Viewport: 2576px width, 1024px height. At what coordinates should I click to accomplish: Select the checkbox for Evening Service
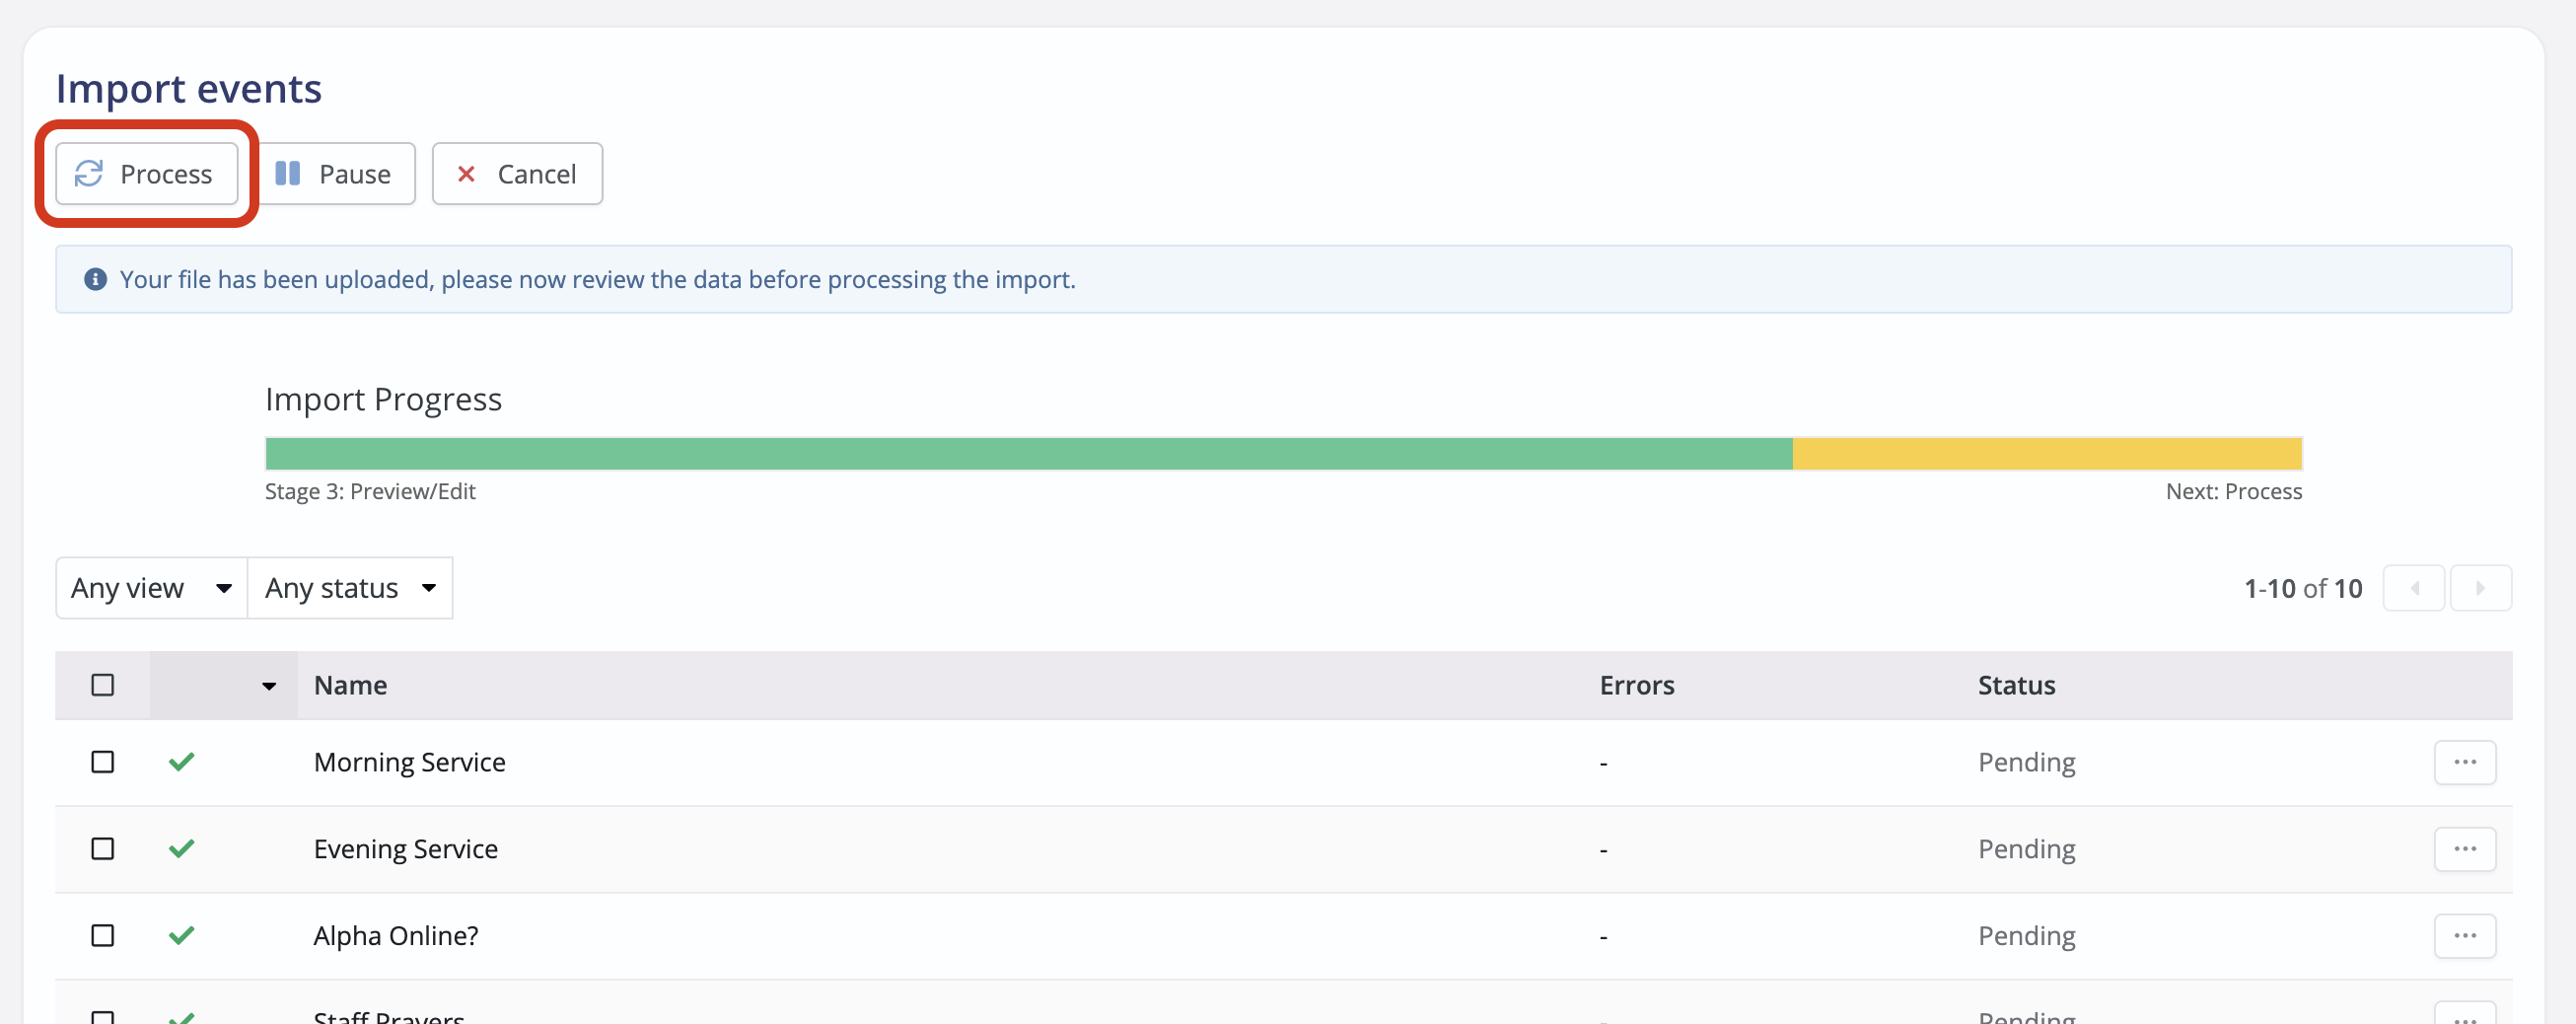point(102,848)
